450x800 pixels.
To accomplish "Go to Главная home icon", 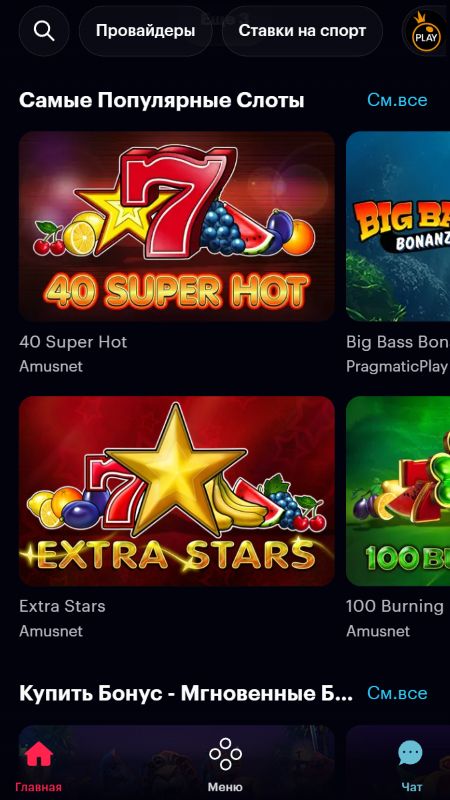I will (39, 765).
